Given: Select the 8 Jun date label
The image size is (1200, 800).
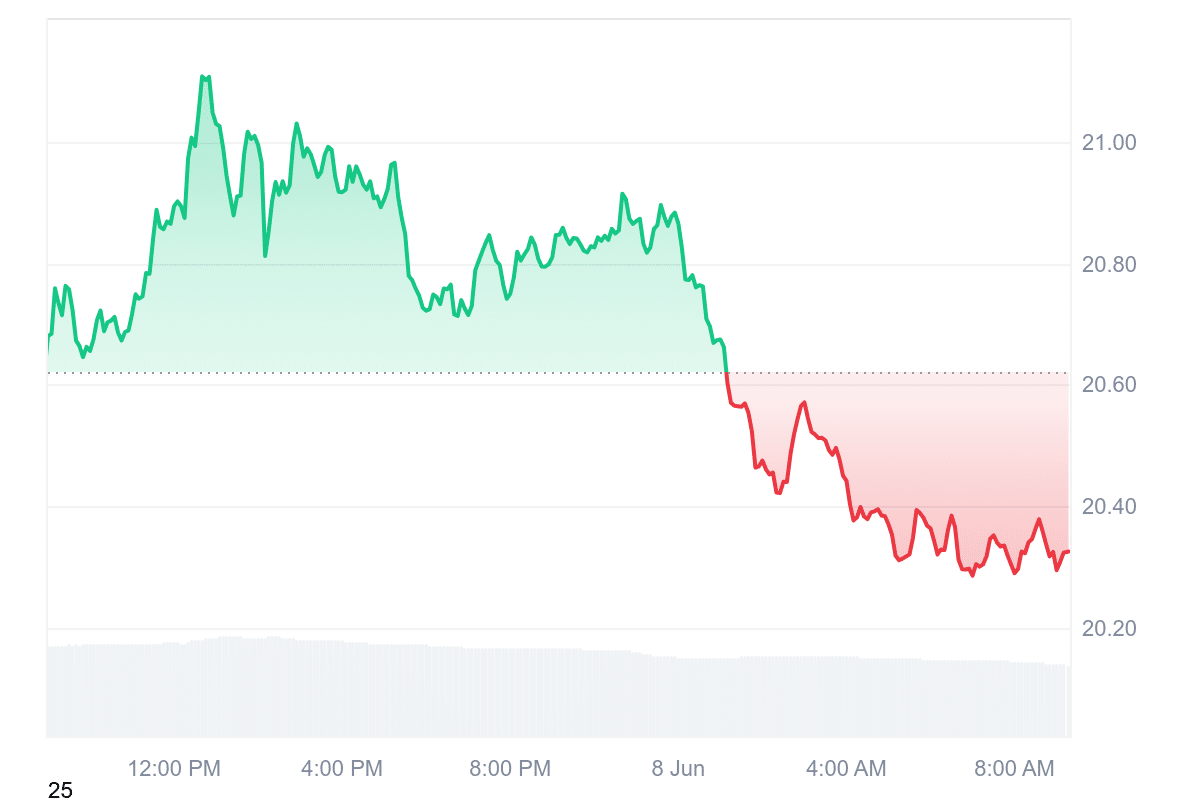Looking at the screenshot, I should [x=678, y=769].
